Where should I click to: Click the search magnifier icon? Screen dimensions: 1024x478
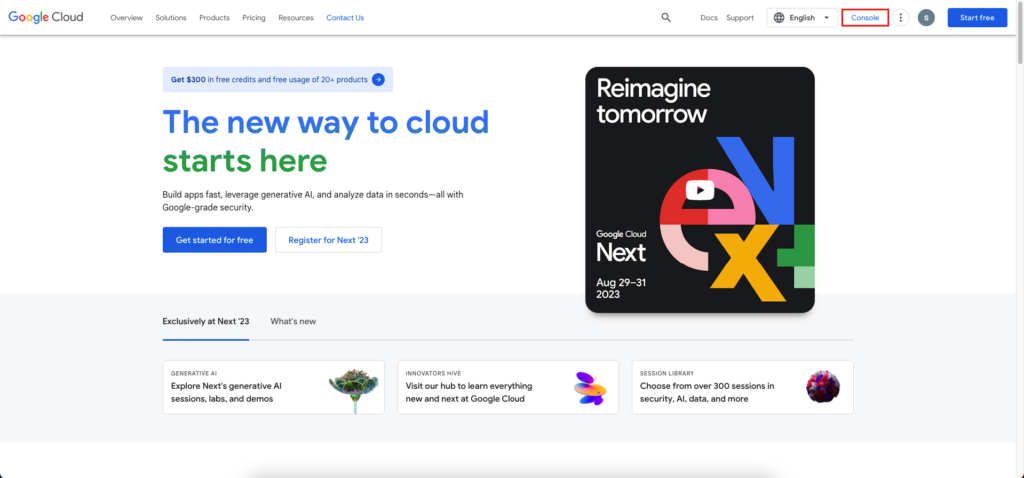665,18
